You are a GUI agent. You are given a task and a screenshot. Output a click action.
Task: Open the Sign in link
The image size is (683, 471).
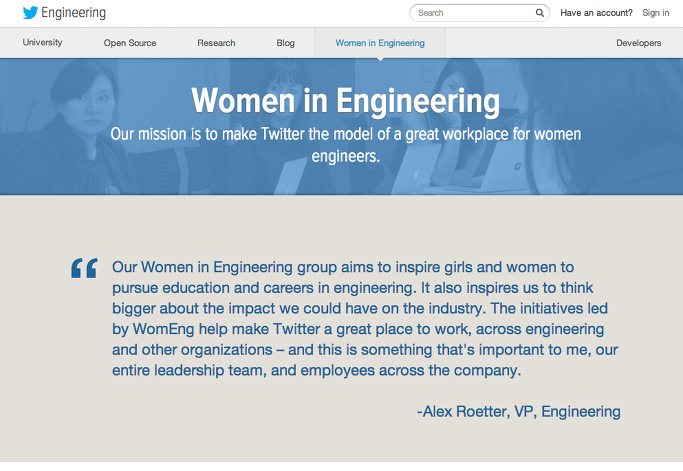[x=655, y=13]
